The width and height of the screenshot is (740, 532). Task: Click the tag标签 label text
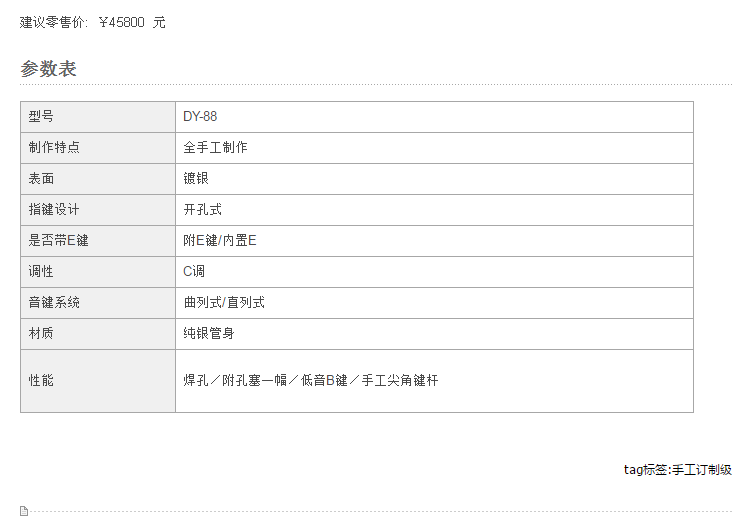pos(645,470)
